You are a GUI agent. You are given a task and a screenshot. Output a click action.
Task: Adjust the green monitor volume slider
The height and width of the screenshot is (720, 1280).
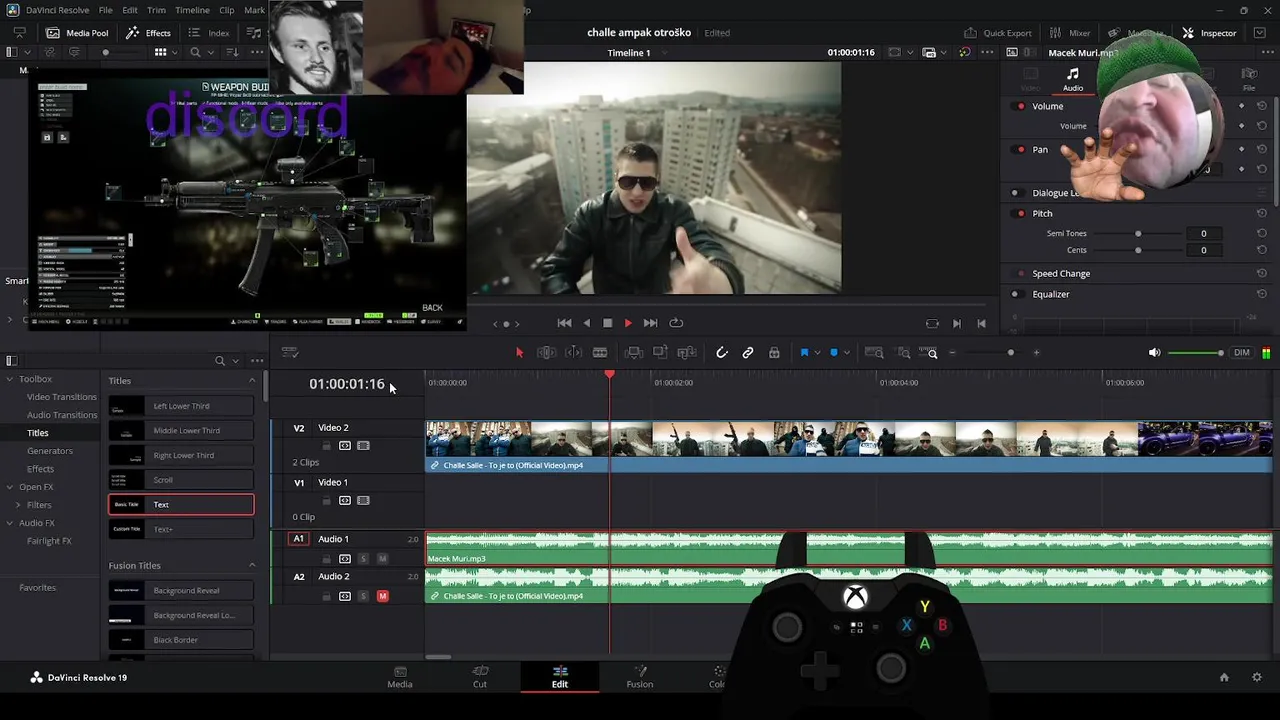[x=1195, y=352]
